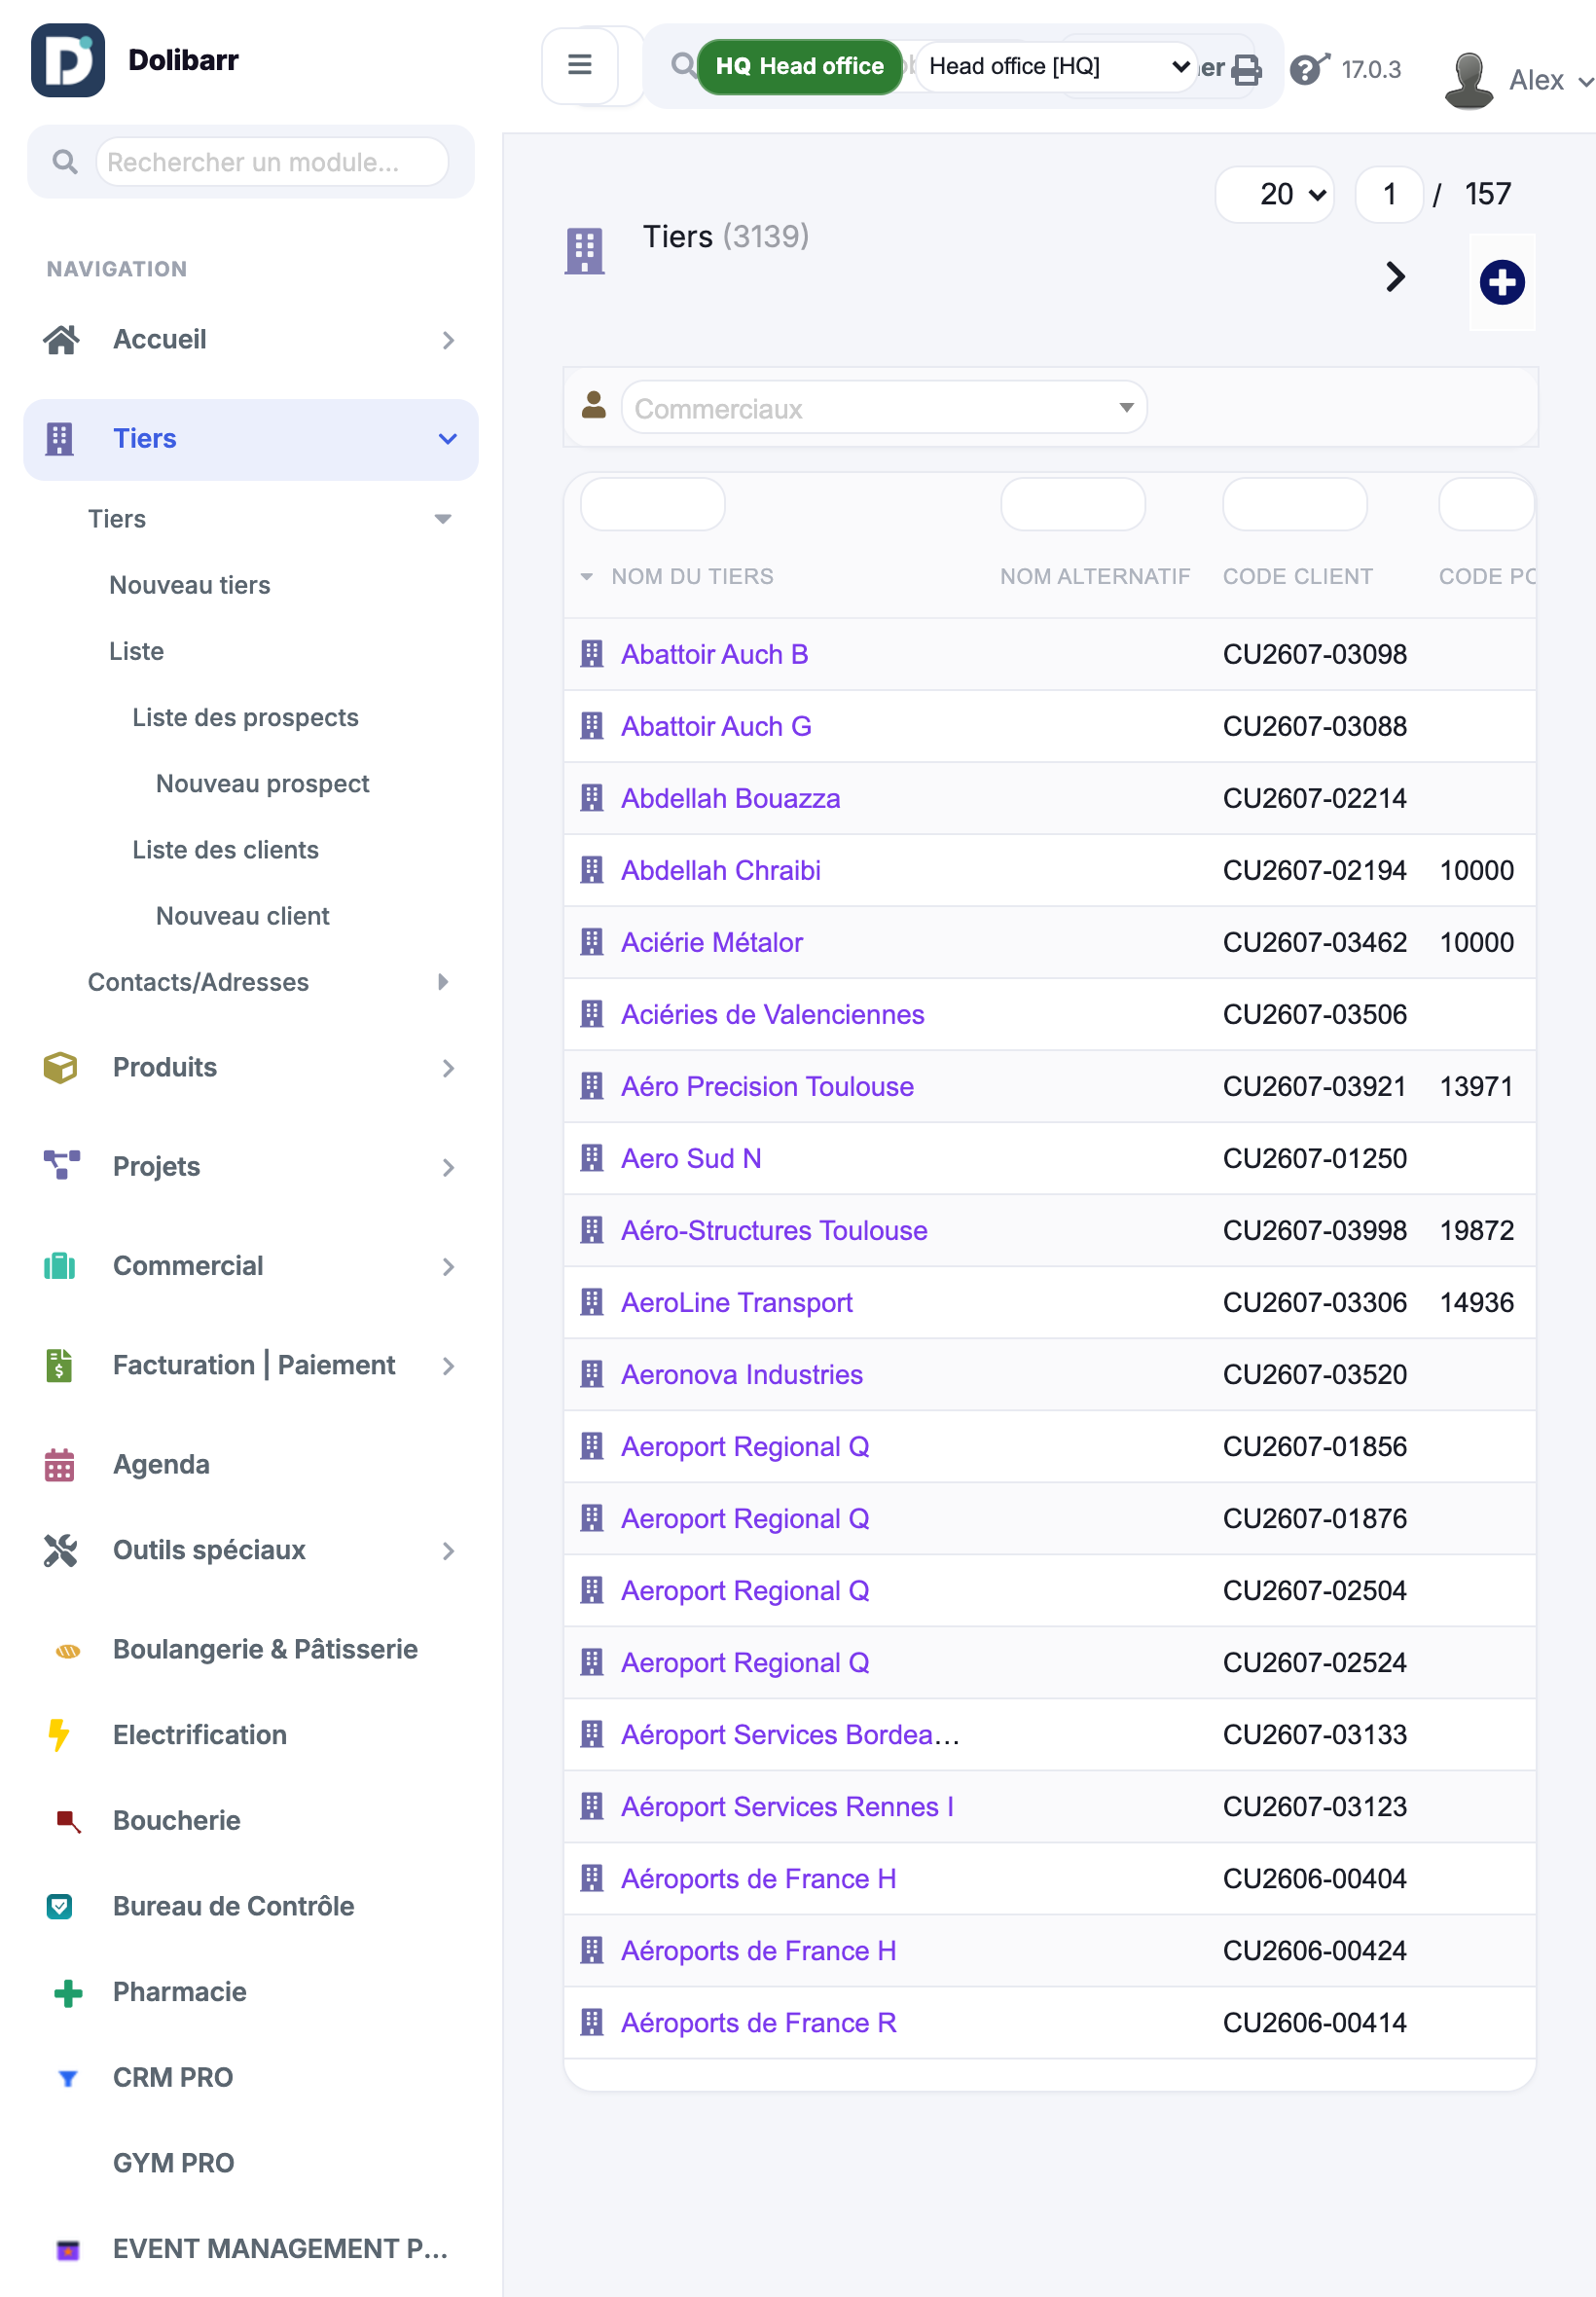Click the Agenda calendar icon
Viewport: 1596px width, 2297px height.
tap(59, 1465)
